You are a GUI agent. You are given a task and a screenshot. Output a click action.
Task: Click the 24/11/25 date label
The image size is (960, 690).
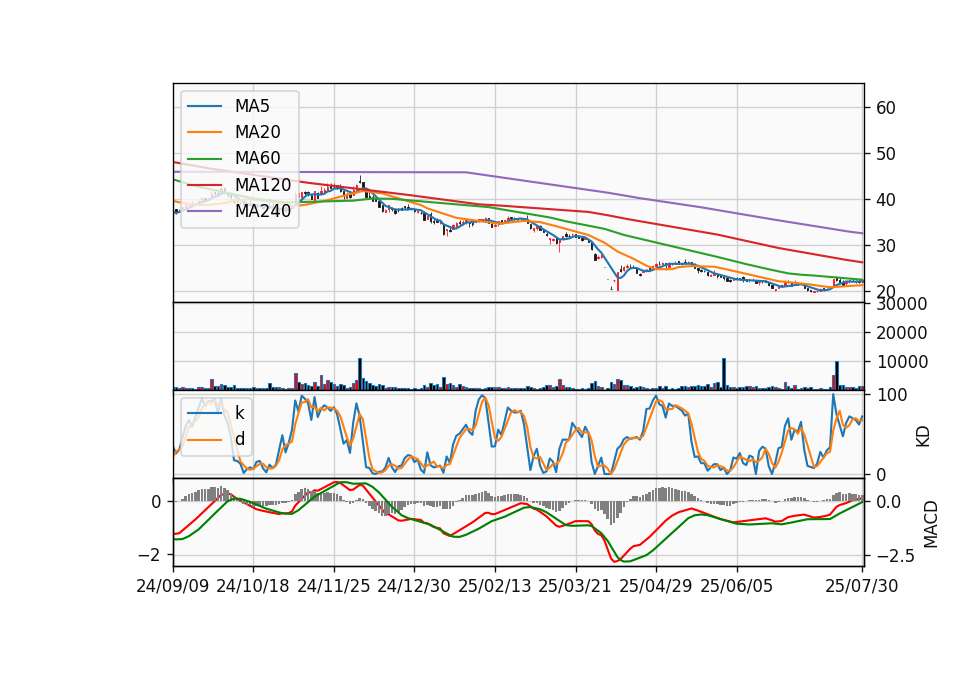(x=334, y=586)
